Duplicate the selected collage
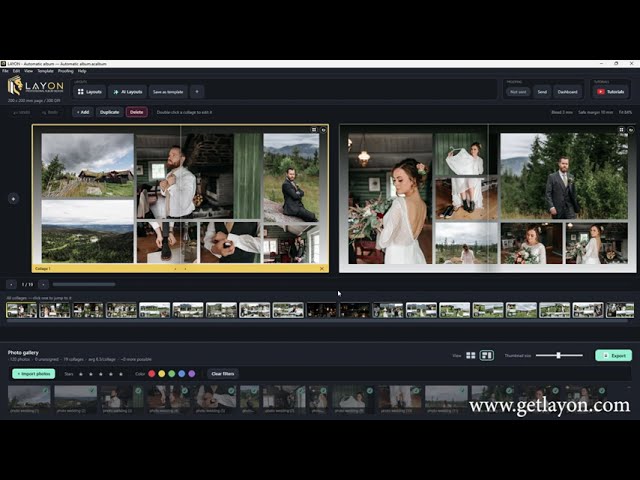 tap(109, 112)
